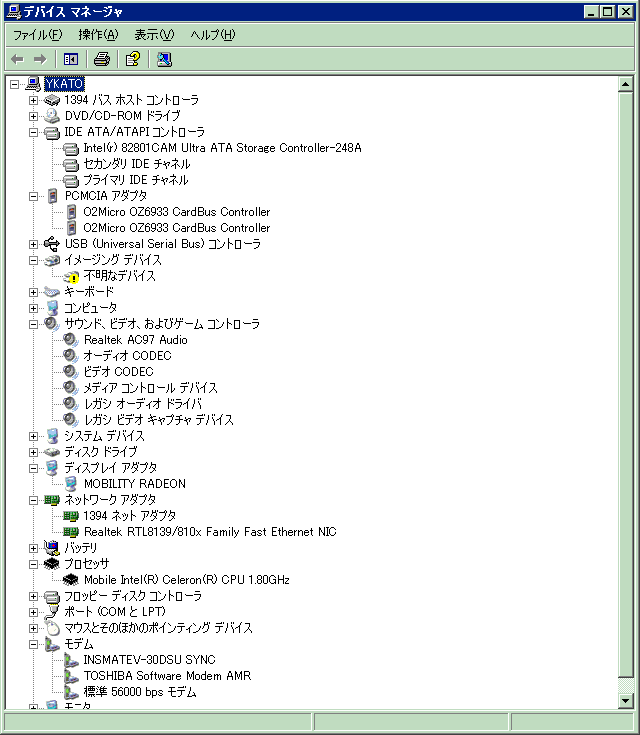Click the 1394 ネット アダプタ network icon
Viewport: 640px width, 735px height.
pyautogui.click(x=71, y=516)
